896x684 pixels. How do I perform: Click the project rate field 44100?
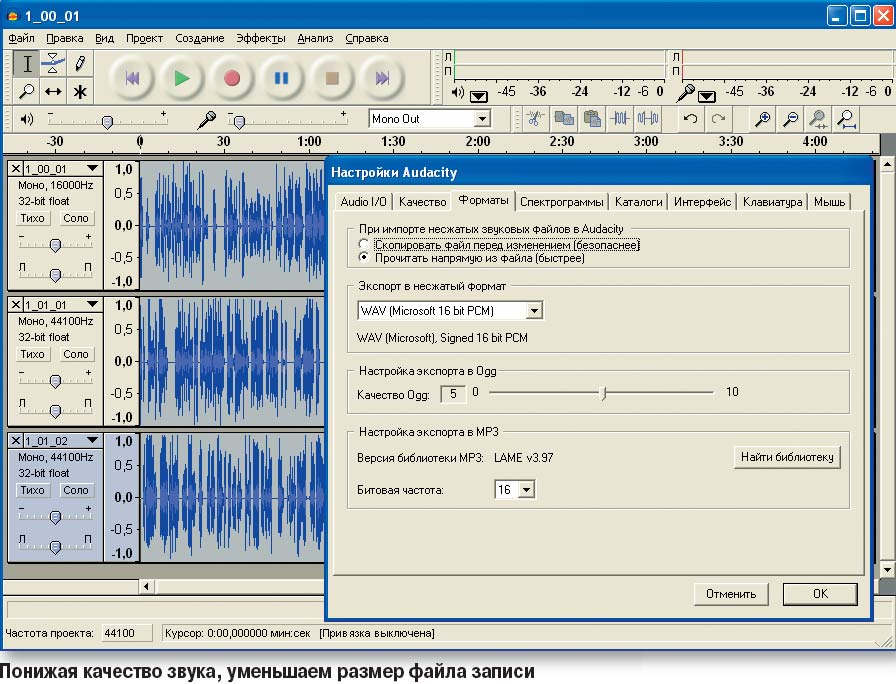pyautogui.click(x=125, y=633)
